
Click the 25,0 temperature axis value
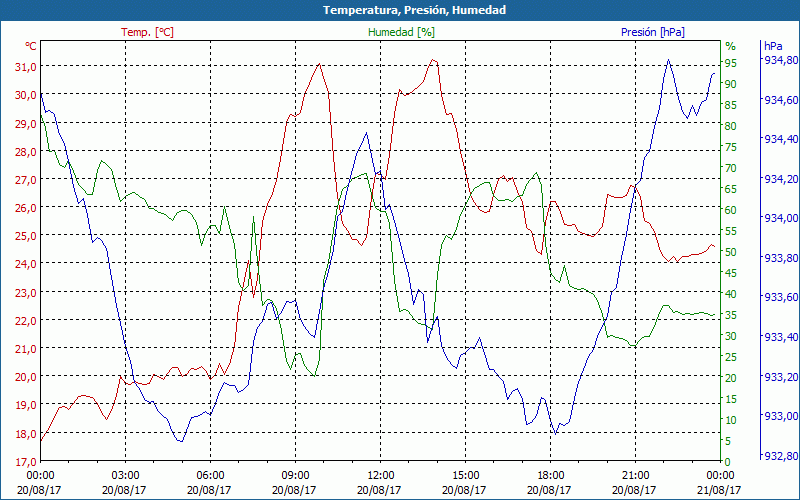click(x=25, y=236)
